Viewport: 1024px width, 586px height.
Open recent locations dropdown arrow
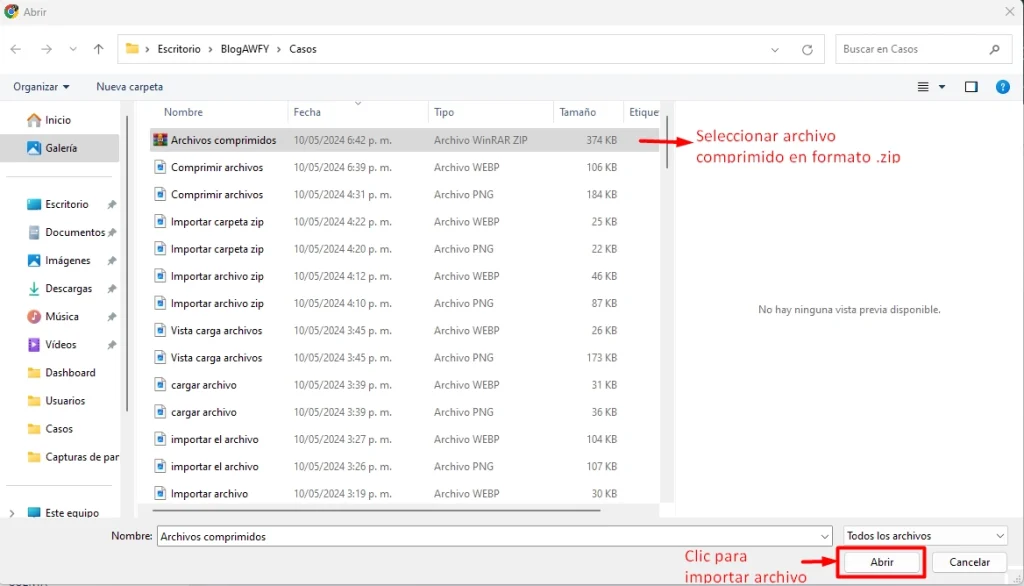click(72, 49)
